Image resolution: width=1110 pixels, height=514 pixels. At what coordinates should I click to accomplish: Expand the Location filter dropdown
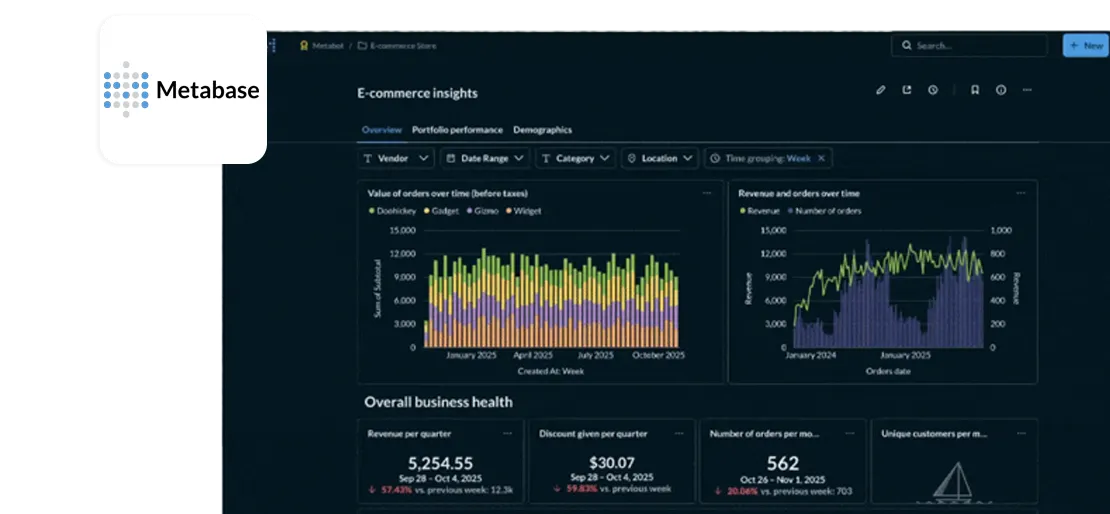click(660, 159)
